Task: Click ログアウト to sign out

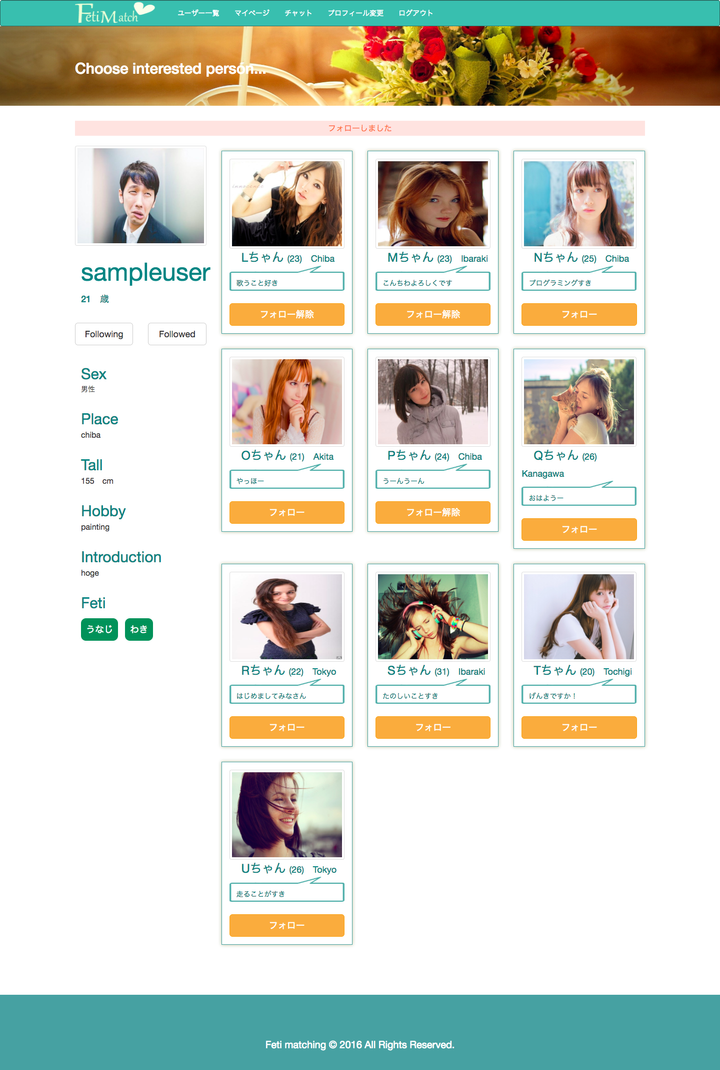Action: click(416, 13)
